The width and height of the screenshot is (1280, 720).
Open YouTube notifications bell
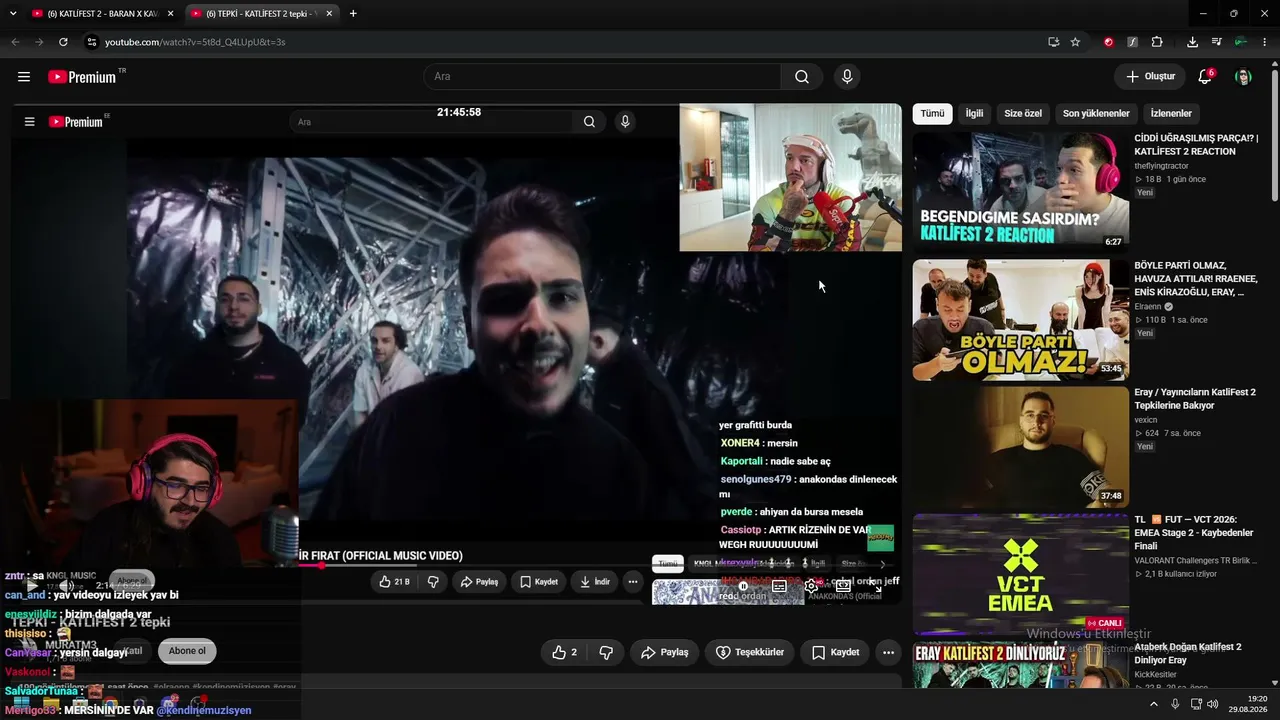(1205, 77)
